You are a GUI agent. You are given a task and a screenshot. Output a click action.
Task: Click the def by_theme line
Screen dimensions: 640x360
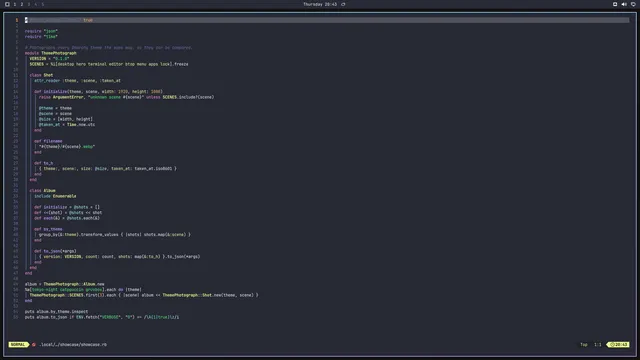tap(48, 229)
